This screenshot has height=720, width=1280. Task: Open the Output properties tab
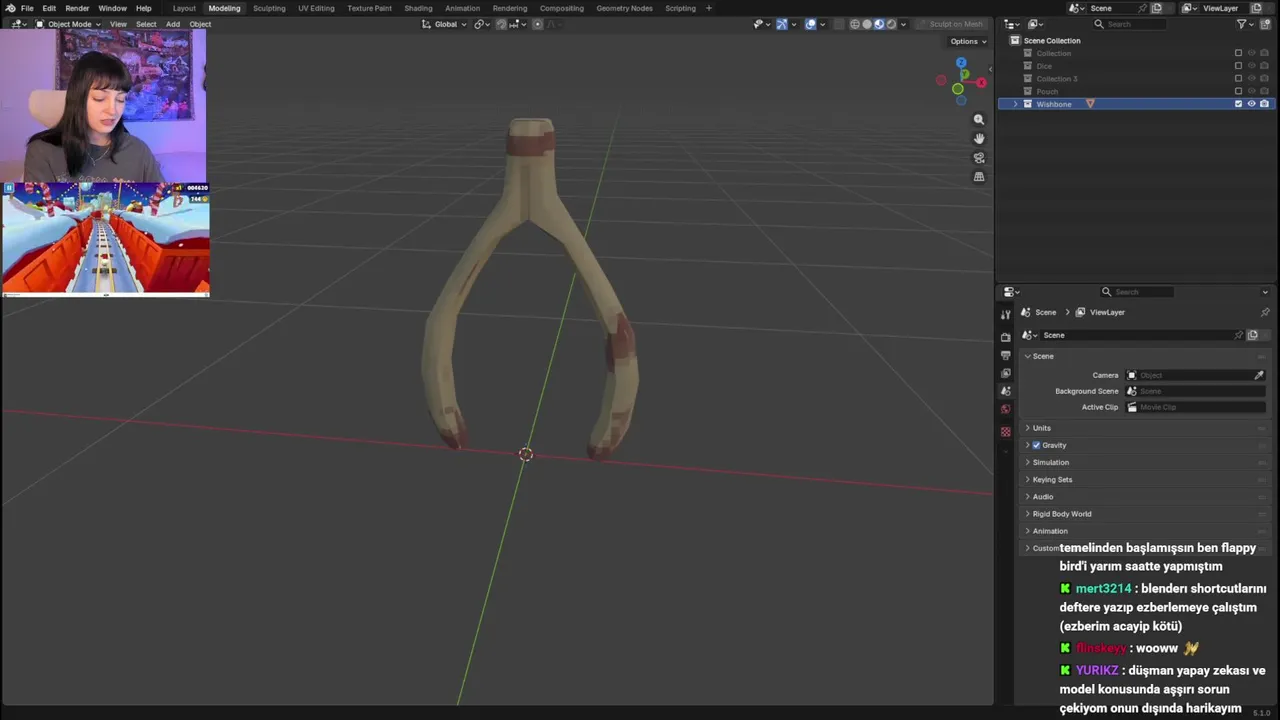click(1006, 355)
